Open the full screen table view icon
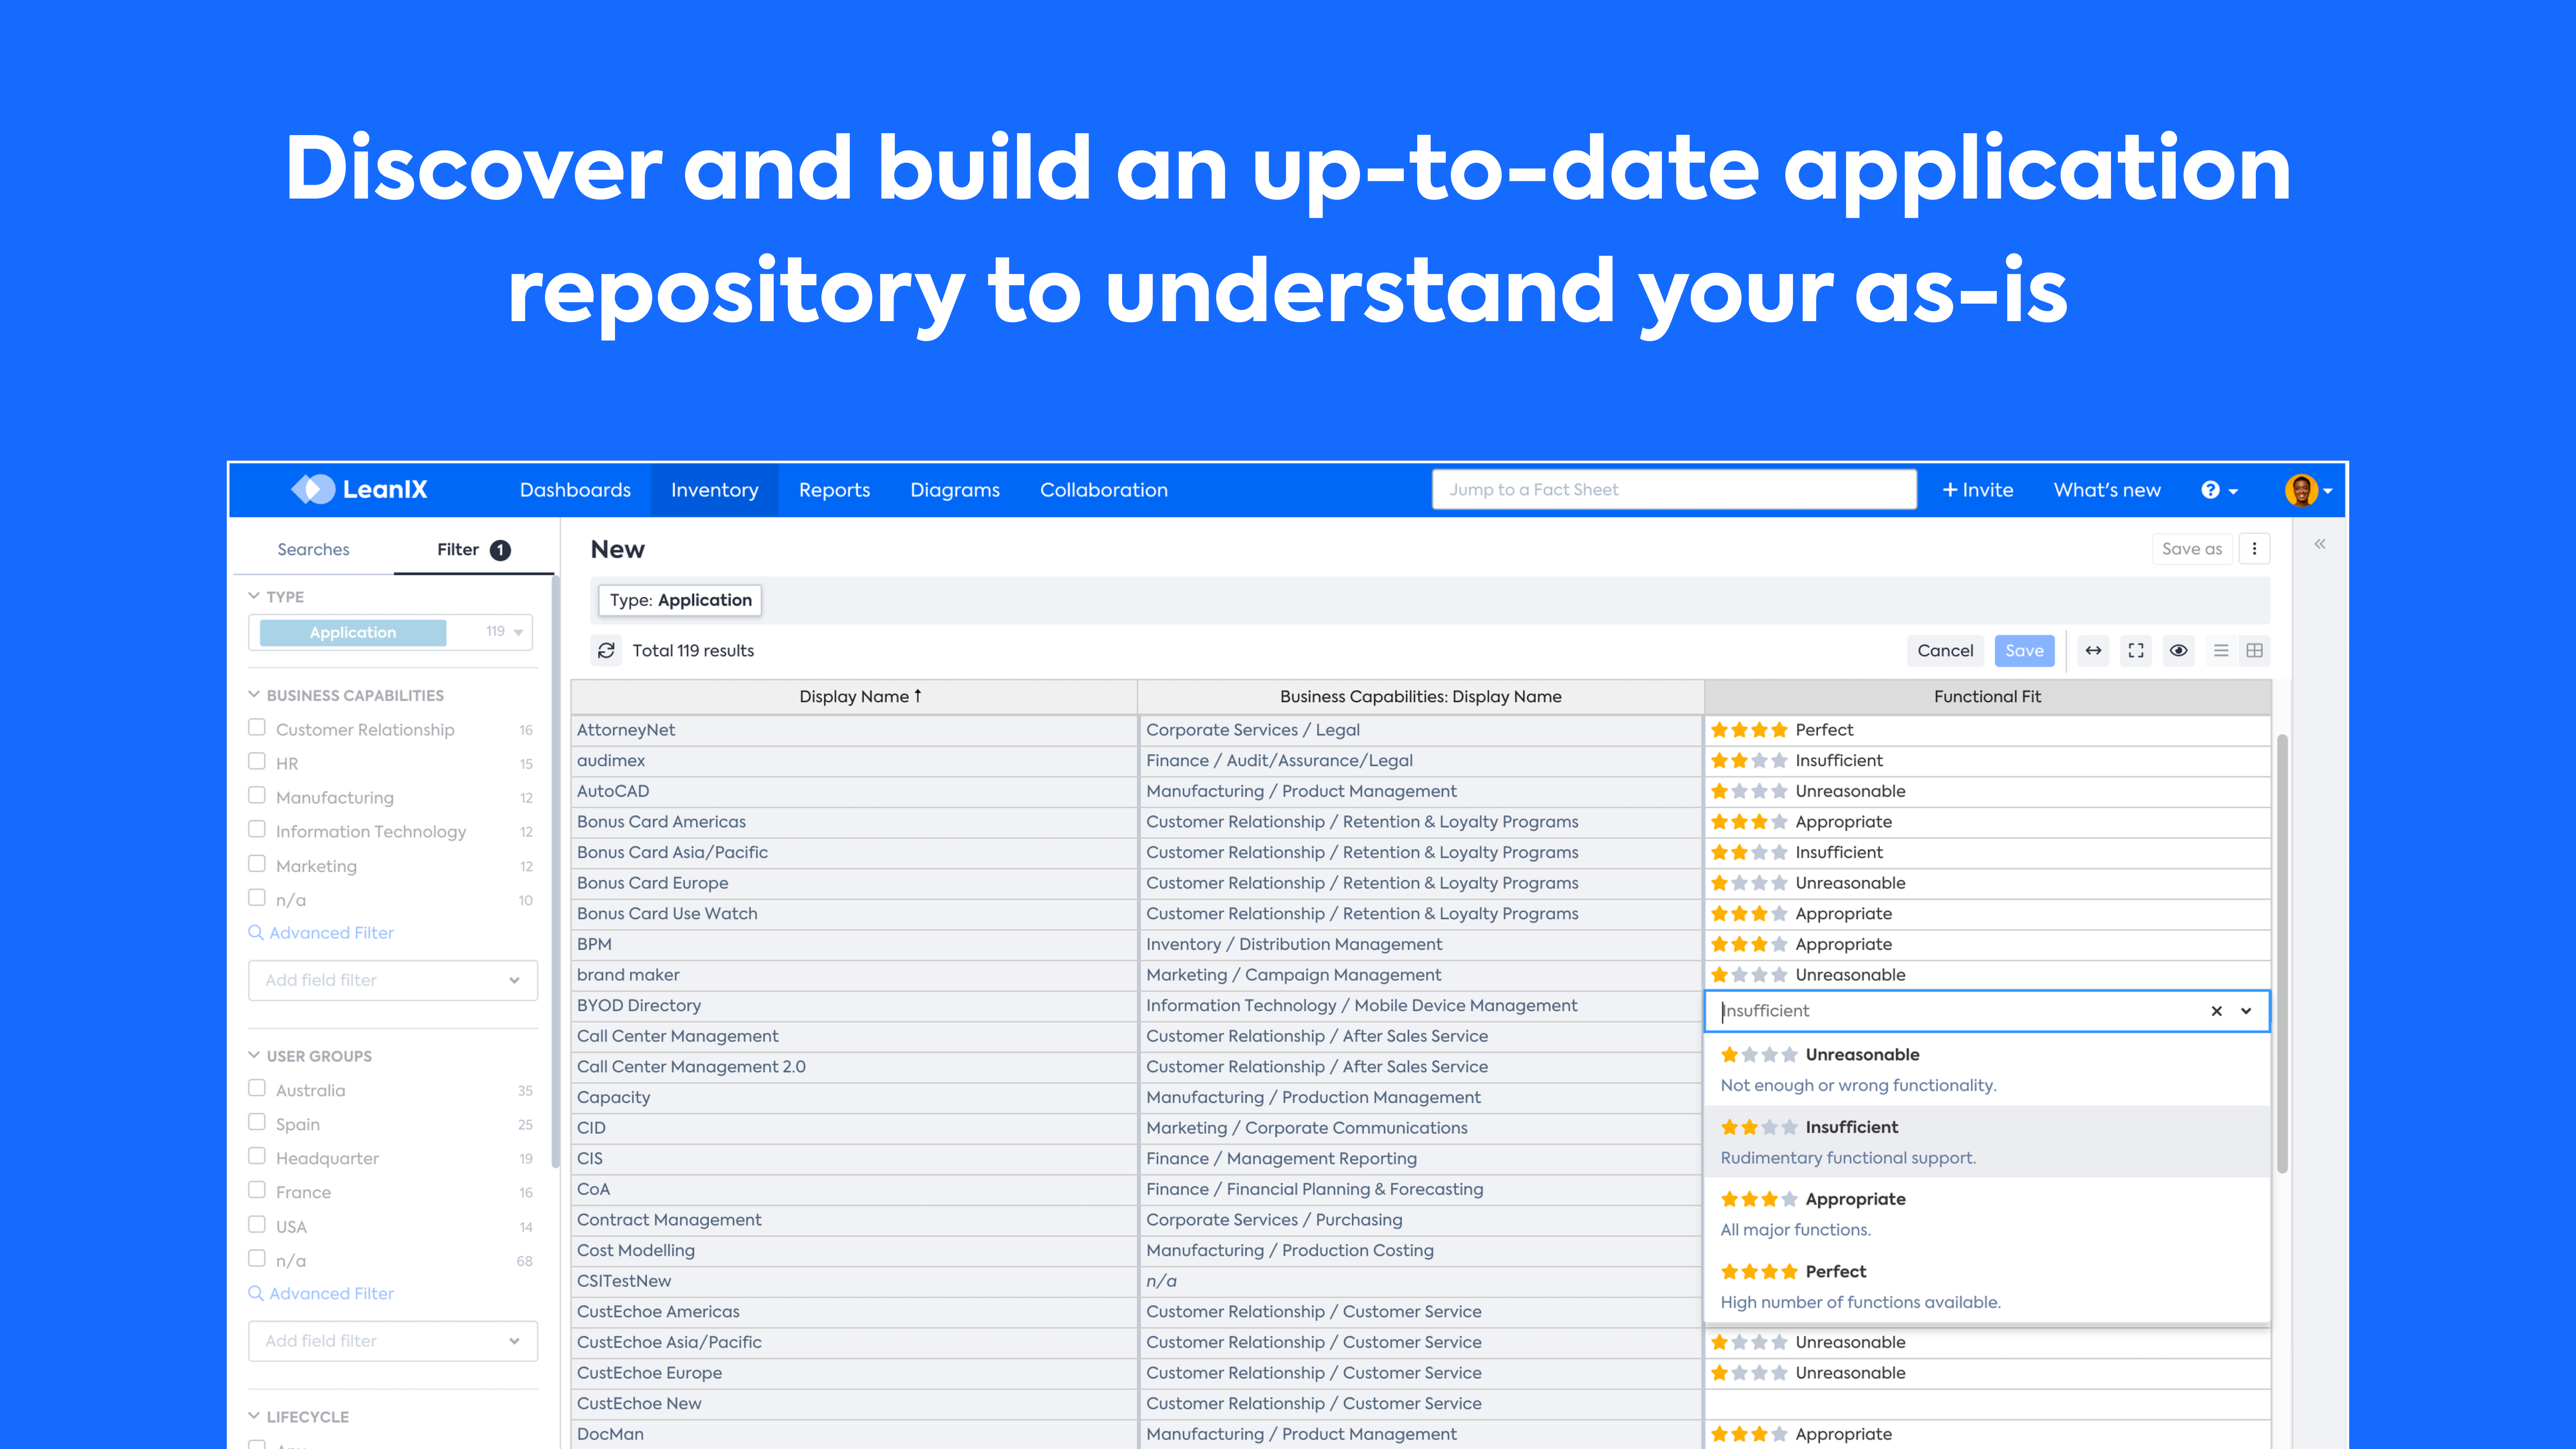The height and width of the screenshot is (1449, 2576). click(x=2136, y=650)
